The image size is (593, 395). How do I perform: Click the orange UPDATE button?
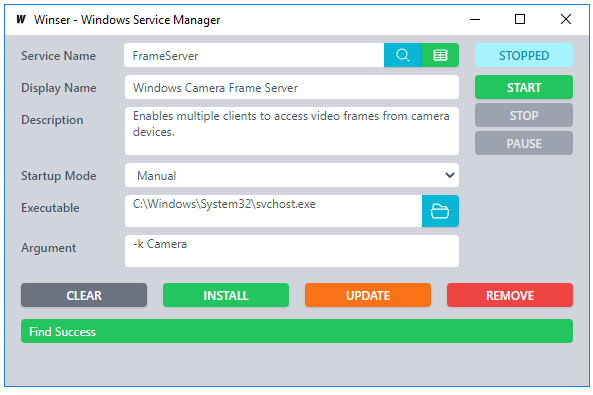click(x=368, y=295)
